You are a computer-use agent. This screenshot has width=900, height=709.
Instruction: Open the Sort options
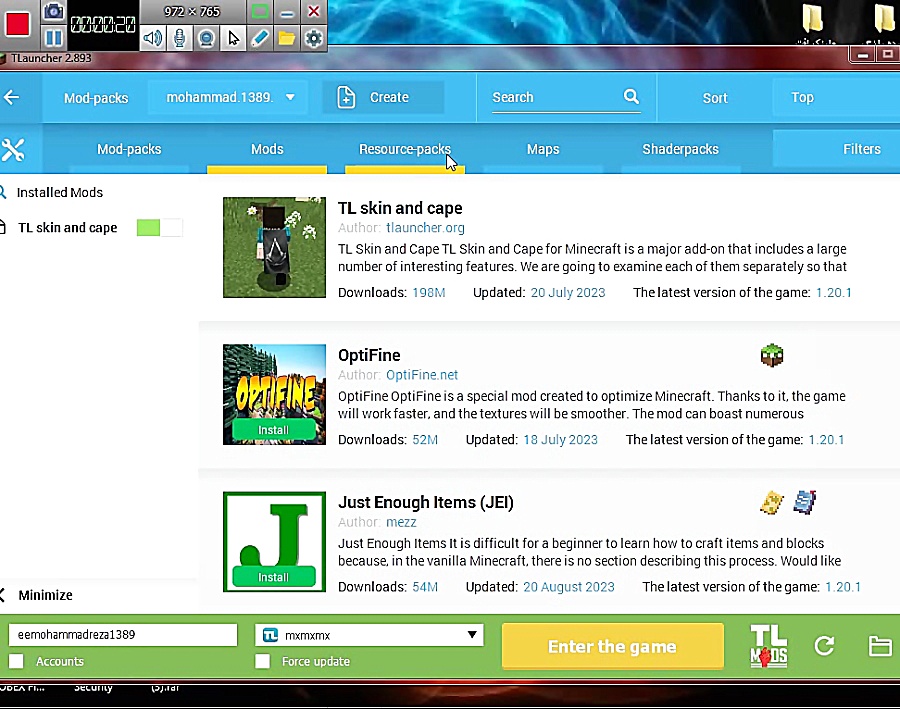(x=715, y=98)
